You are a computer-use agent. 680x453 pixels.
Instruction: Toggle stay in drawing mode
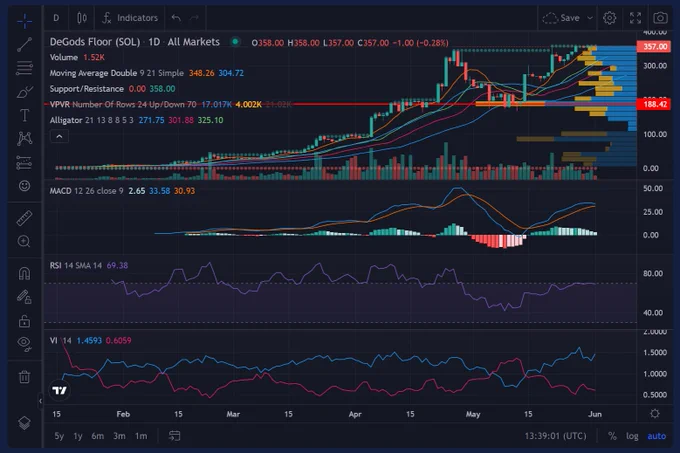click(x=25, y=297)
